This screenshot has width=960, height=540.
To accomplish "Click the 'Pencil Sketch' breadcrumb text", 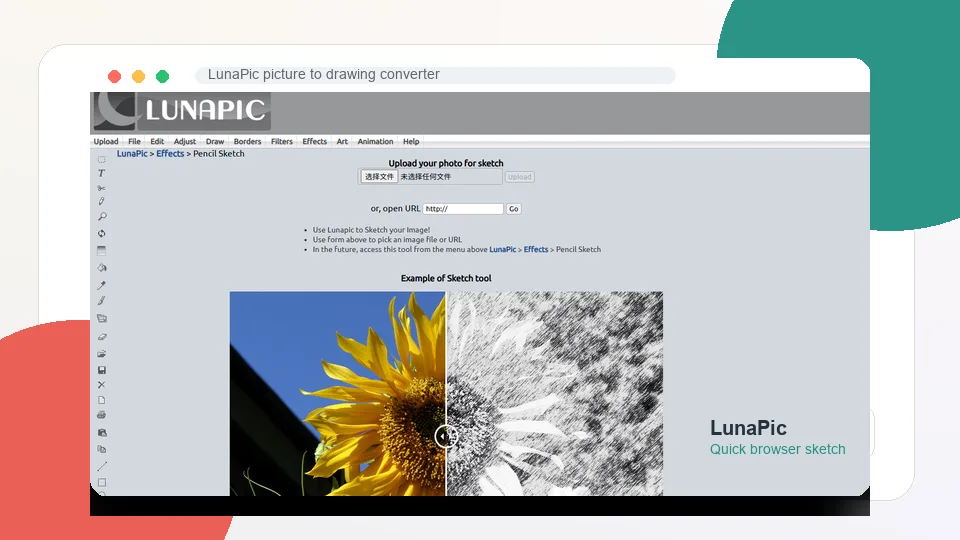I will [x=219, y=154].
